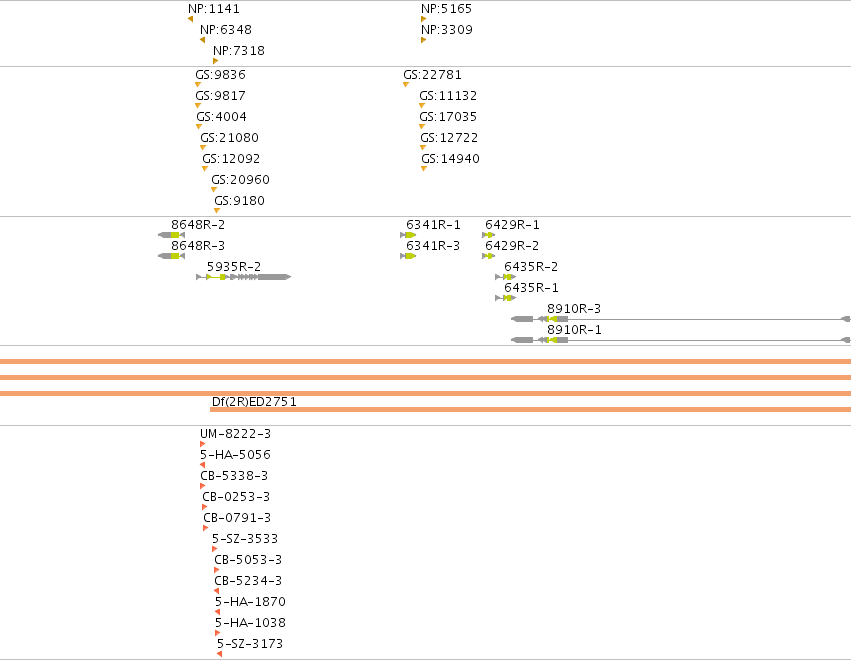Screen dimensions: 851x660
Task: Click the GS:22781 triangle marker
Action: pyautogui.click(x=406, y=85)
